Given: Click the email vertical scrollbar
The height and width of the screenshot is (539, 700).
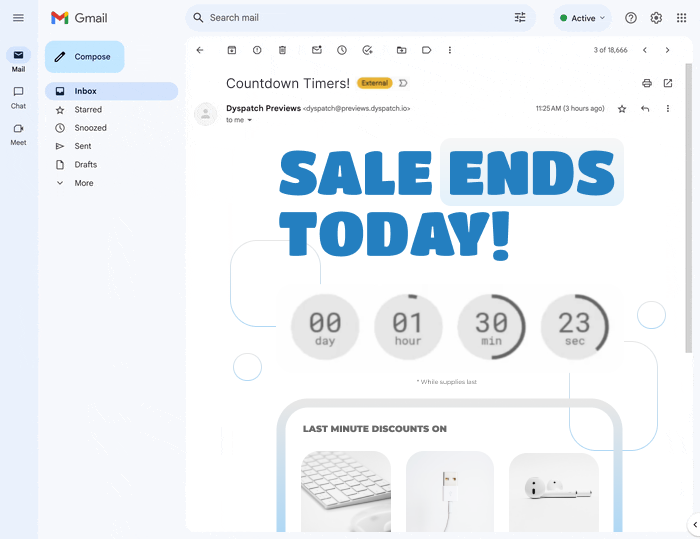Looking at the screenshot, I should point(689,208).
